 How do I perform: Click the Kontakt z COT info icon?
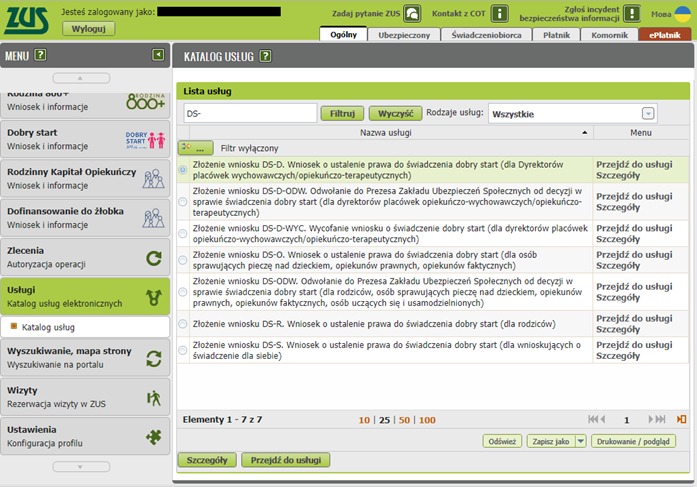(499, 13)
